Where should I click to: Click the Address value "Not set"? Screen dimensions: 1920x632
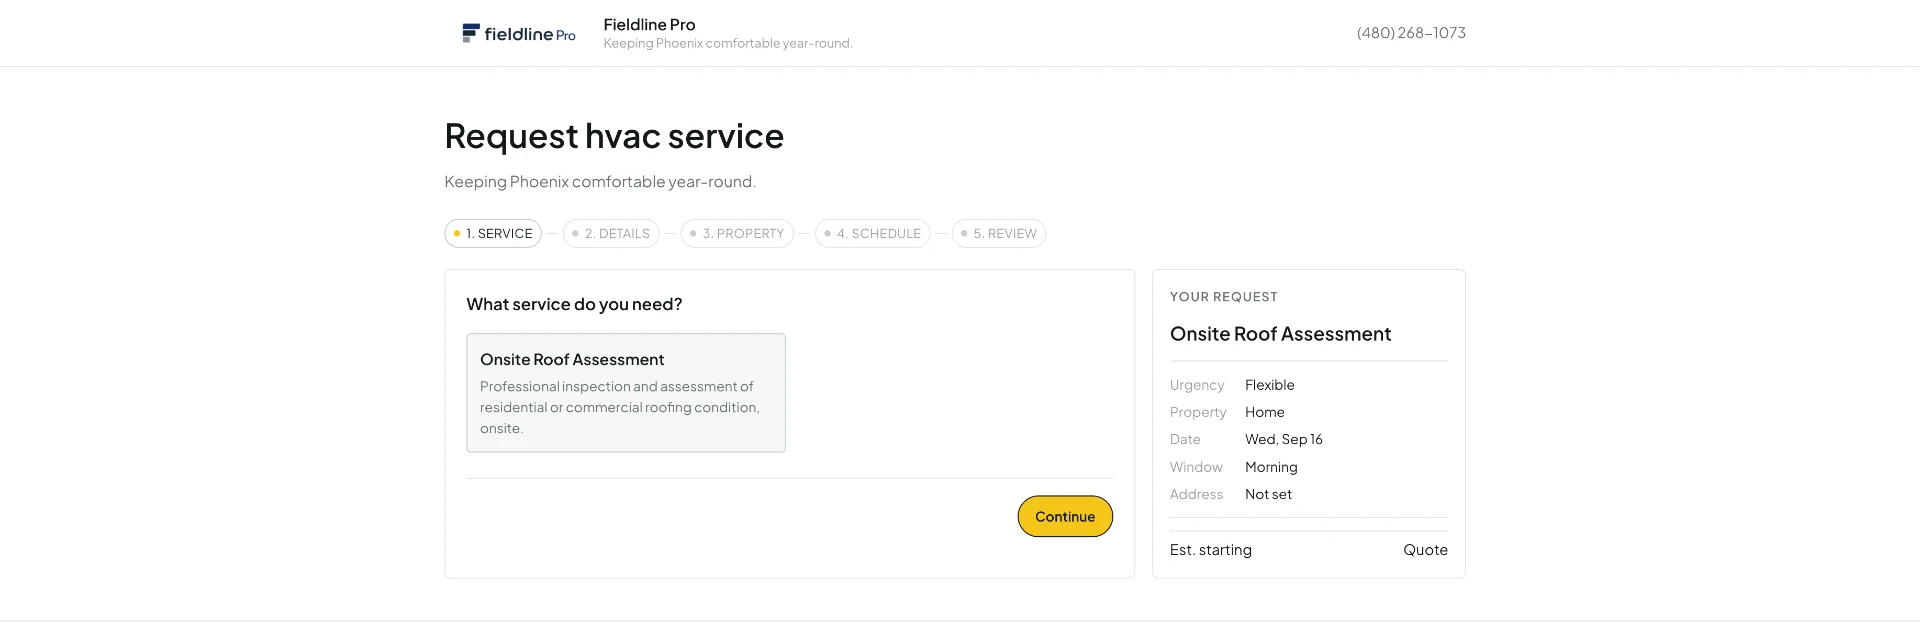[1268, 494]
